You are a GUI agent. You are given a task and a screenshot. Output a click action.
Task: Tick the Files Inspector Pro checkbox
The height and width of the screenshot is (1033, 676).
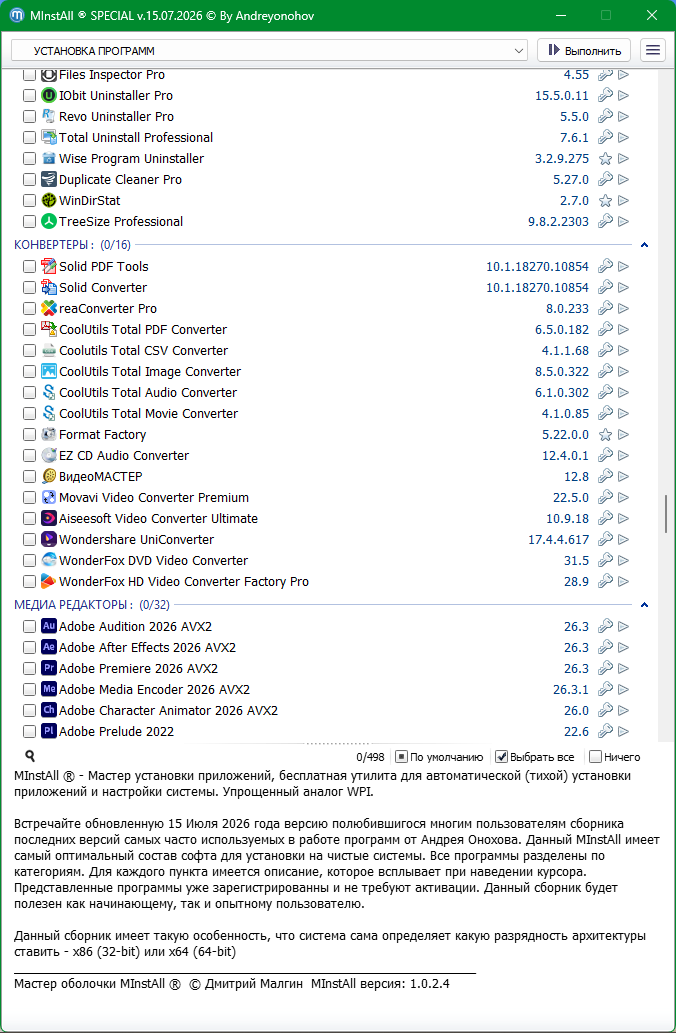[29, 74]
